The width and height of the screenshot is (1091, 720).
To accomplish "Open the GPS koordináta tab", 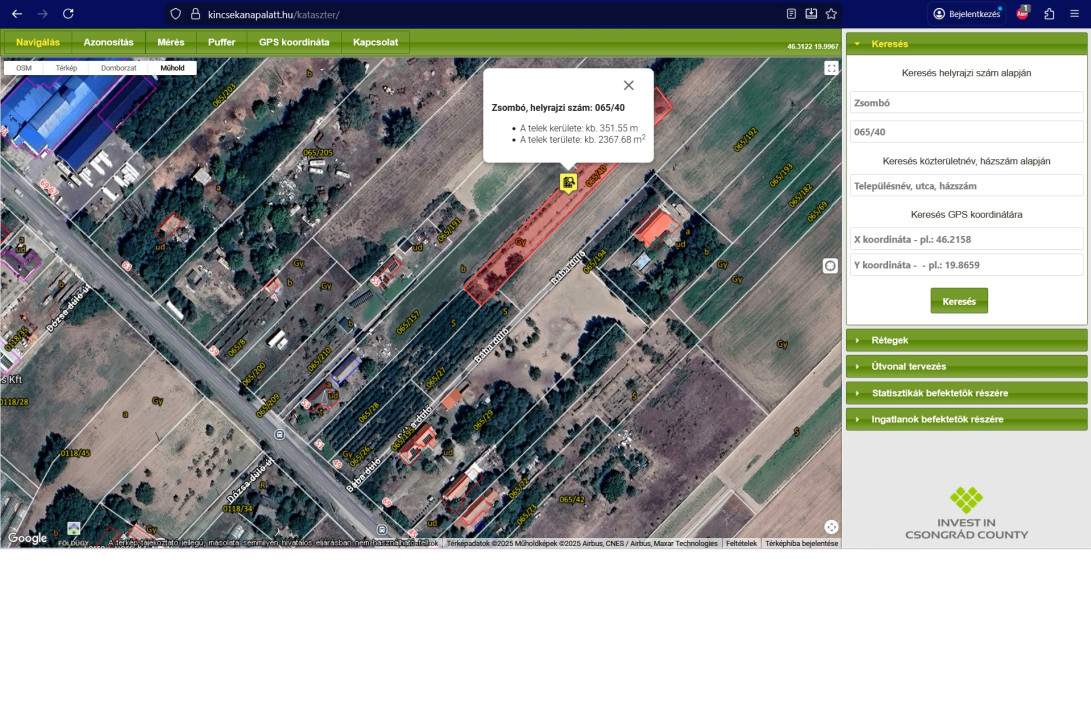I will 294,42.
